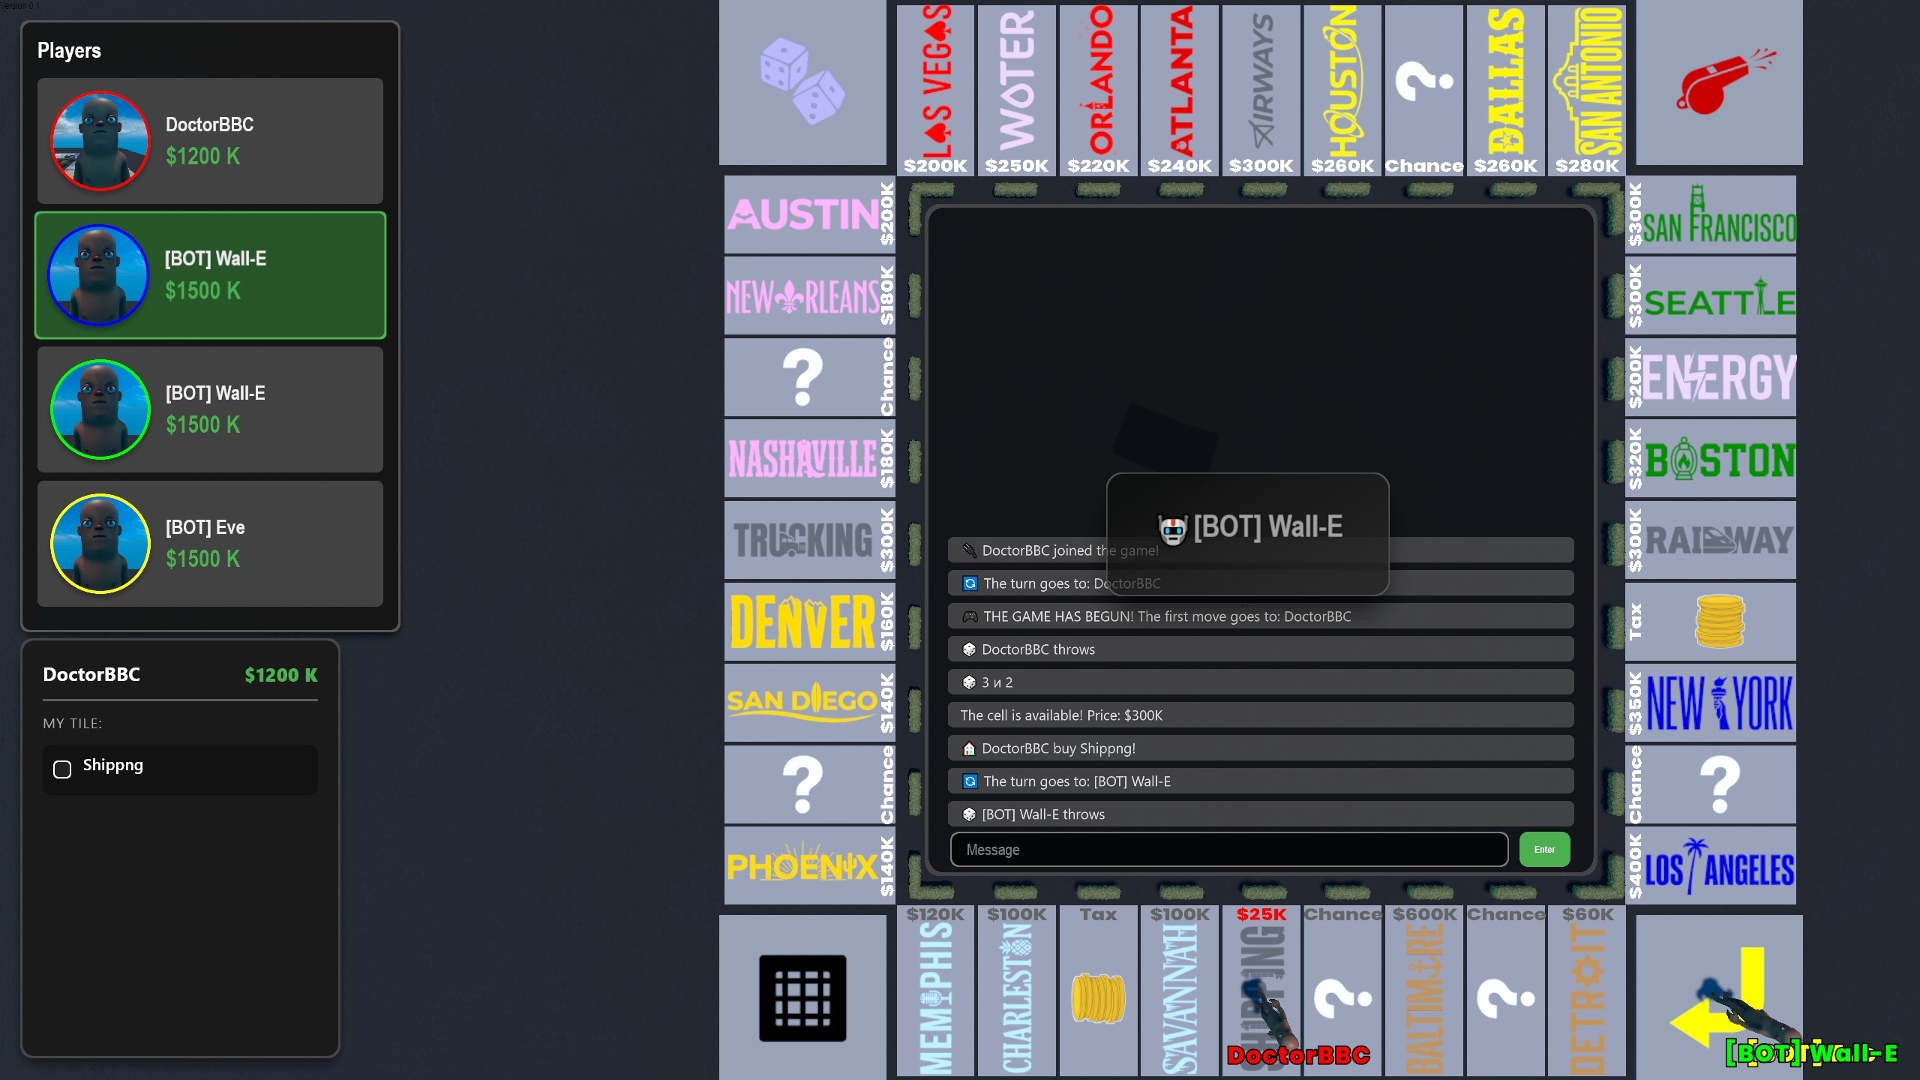The image size is (1920, 1080).
Task: Click the Enter button to send message
Action: 1544,849
